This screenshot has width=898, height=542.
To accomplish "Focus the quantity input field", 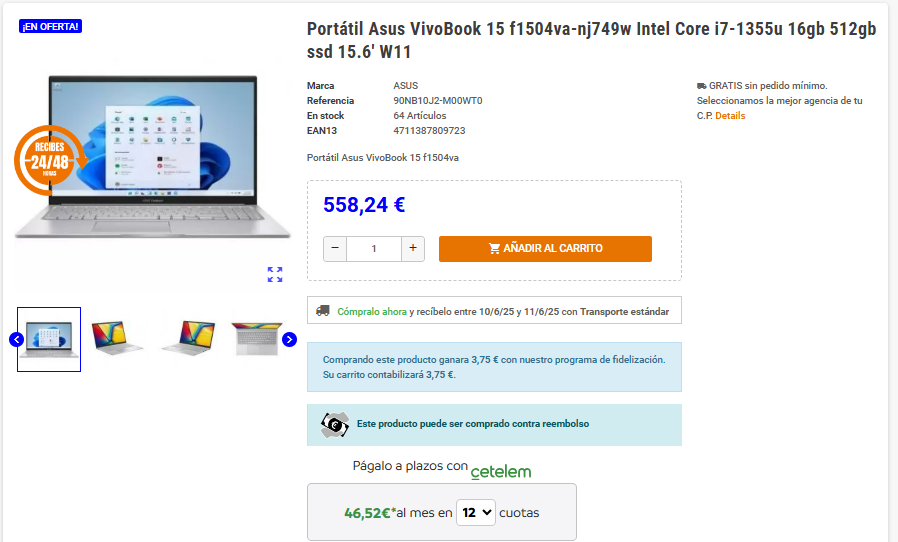I will [374, 249].
